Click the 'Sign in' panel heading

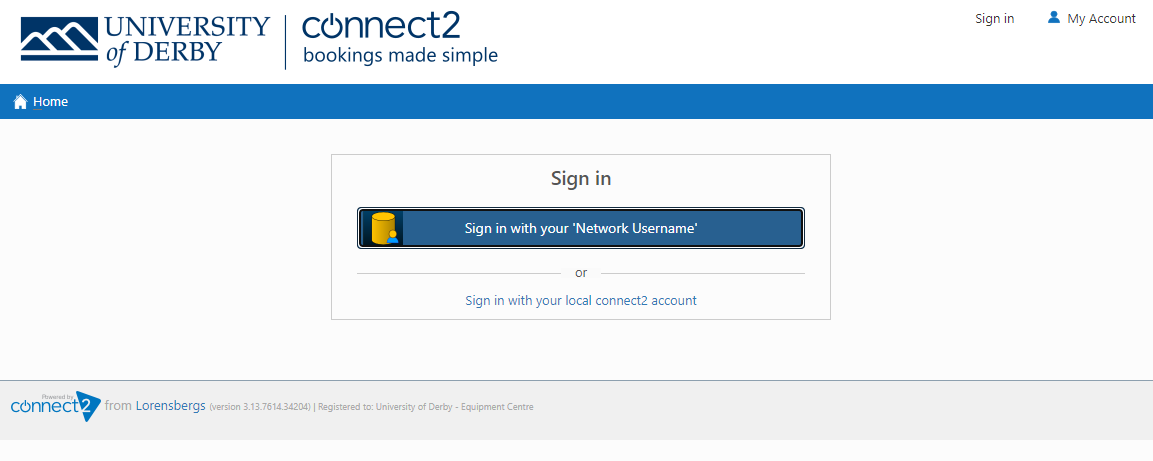coord(581,179)
